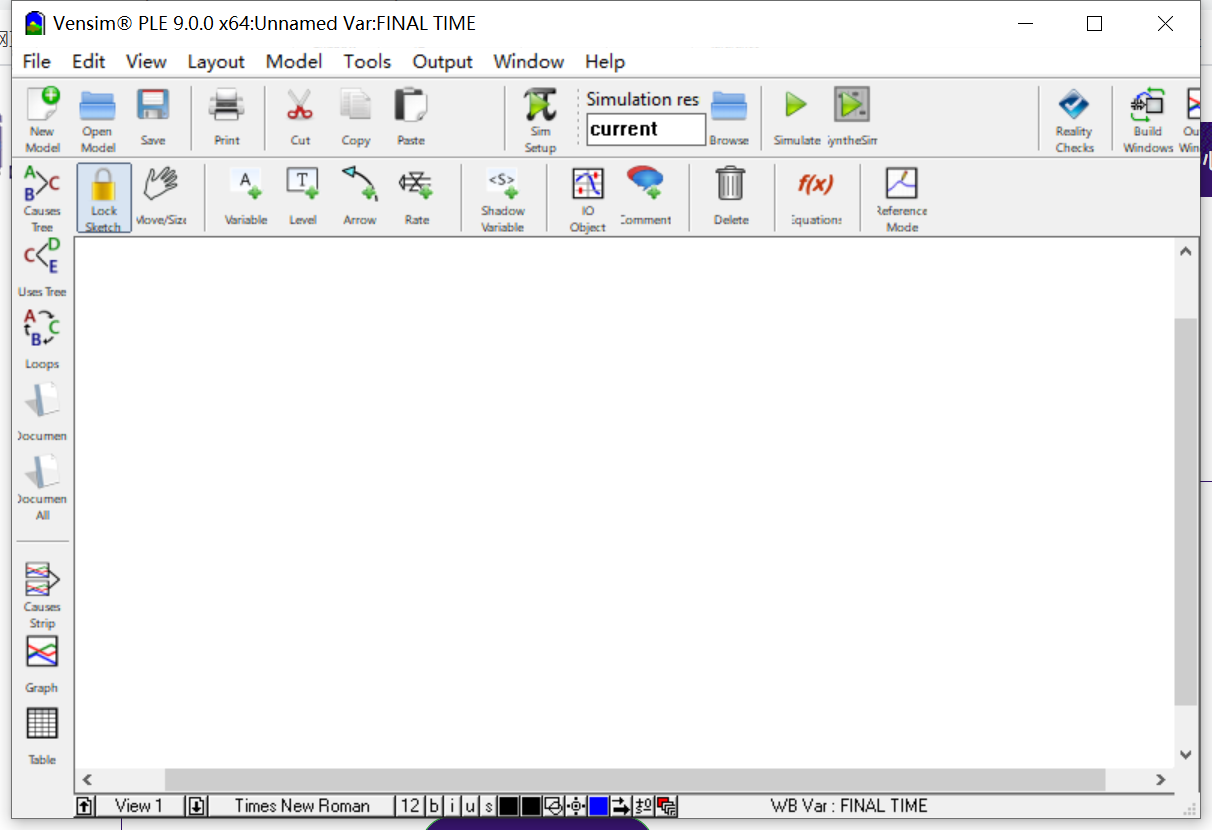Open the File menu
This screenshot has height=830, width=1212.
point(37,61)
